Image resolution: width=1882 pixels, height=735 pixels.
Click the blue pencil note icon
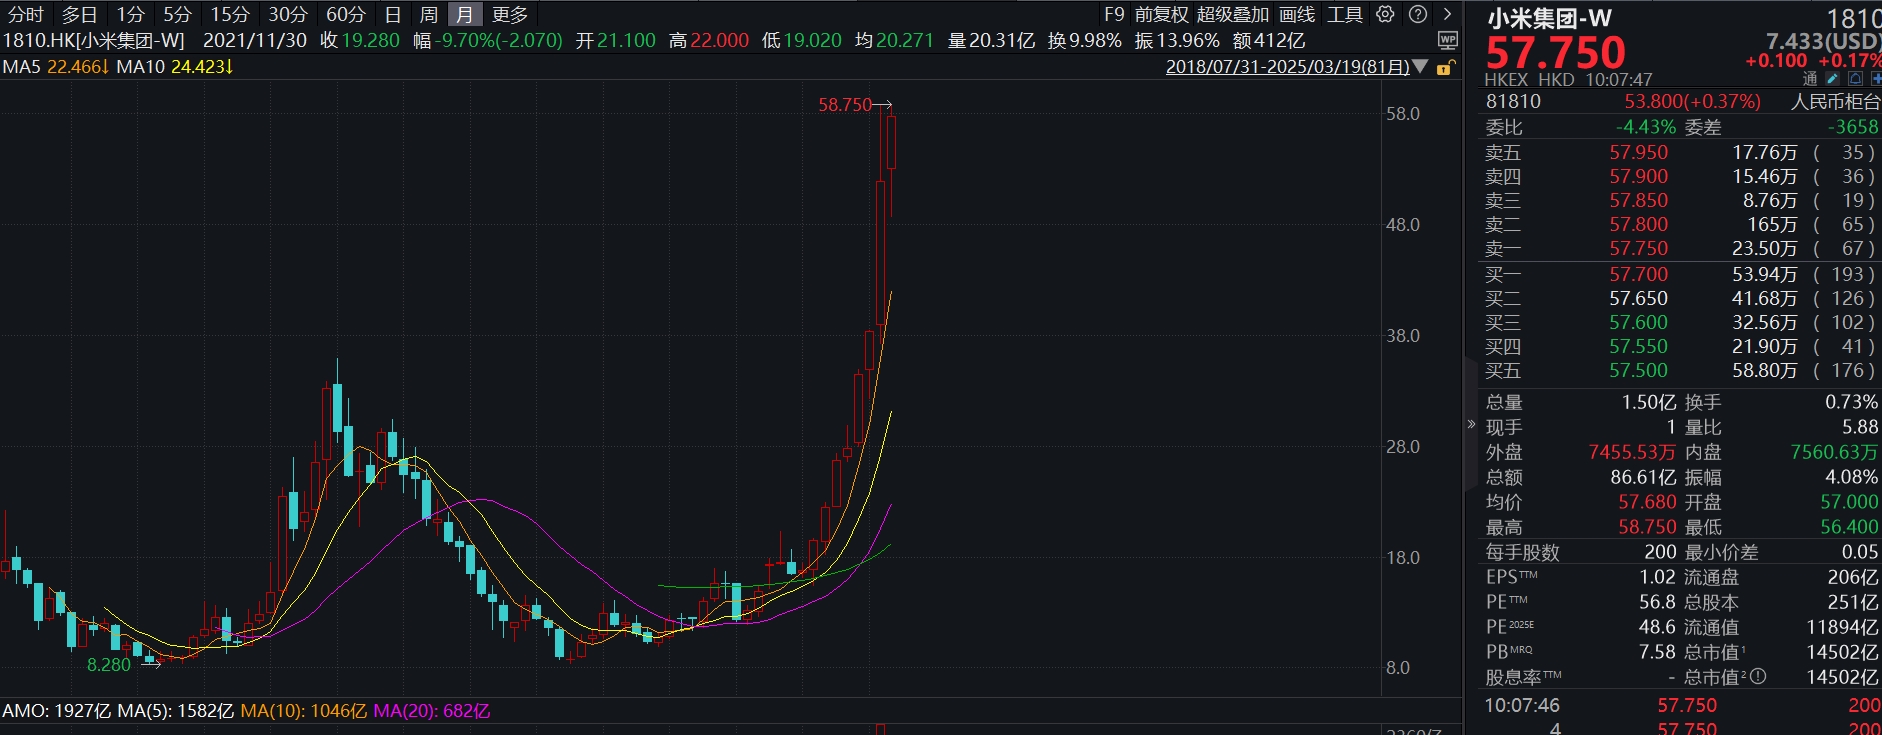[x=1832, y=79]
